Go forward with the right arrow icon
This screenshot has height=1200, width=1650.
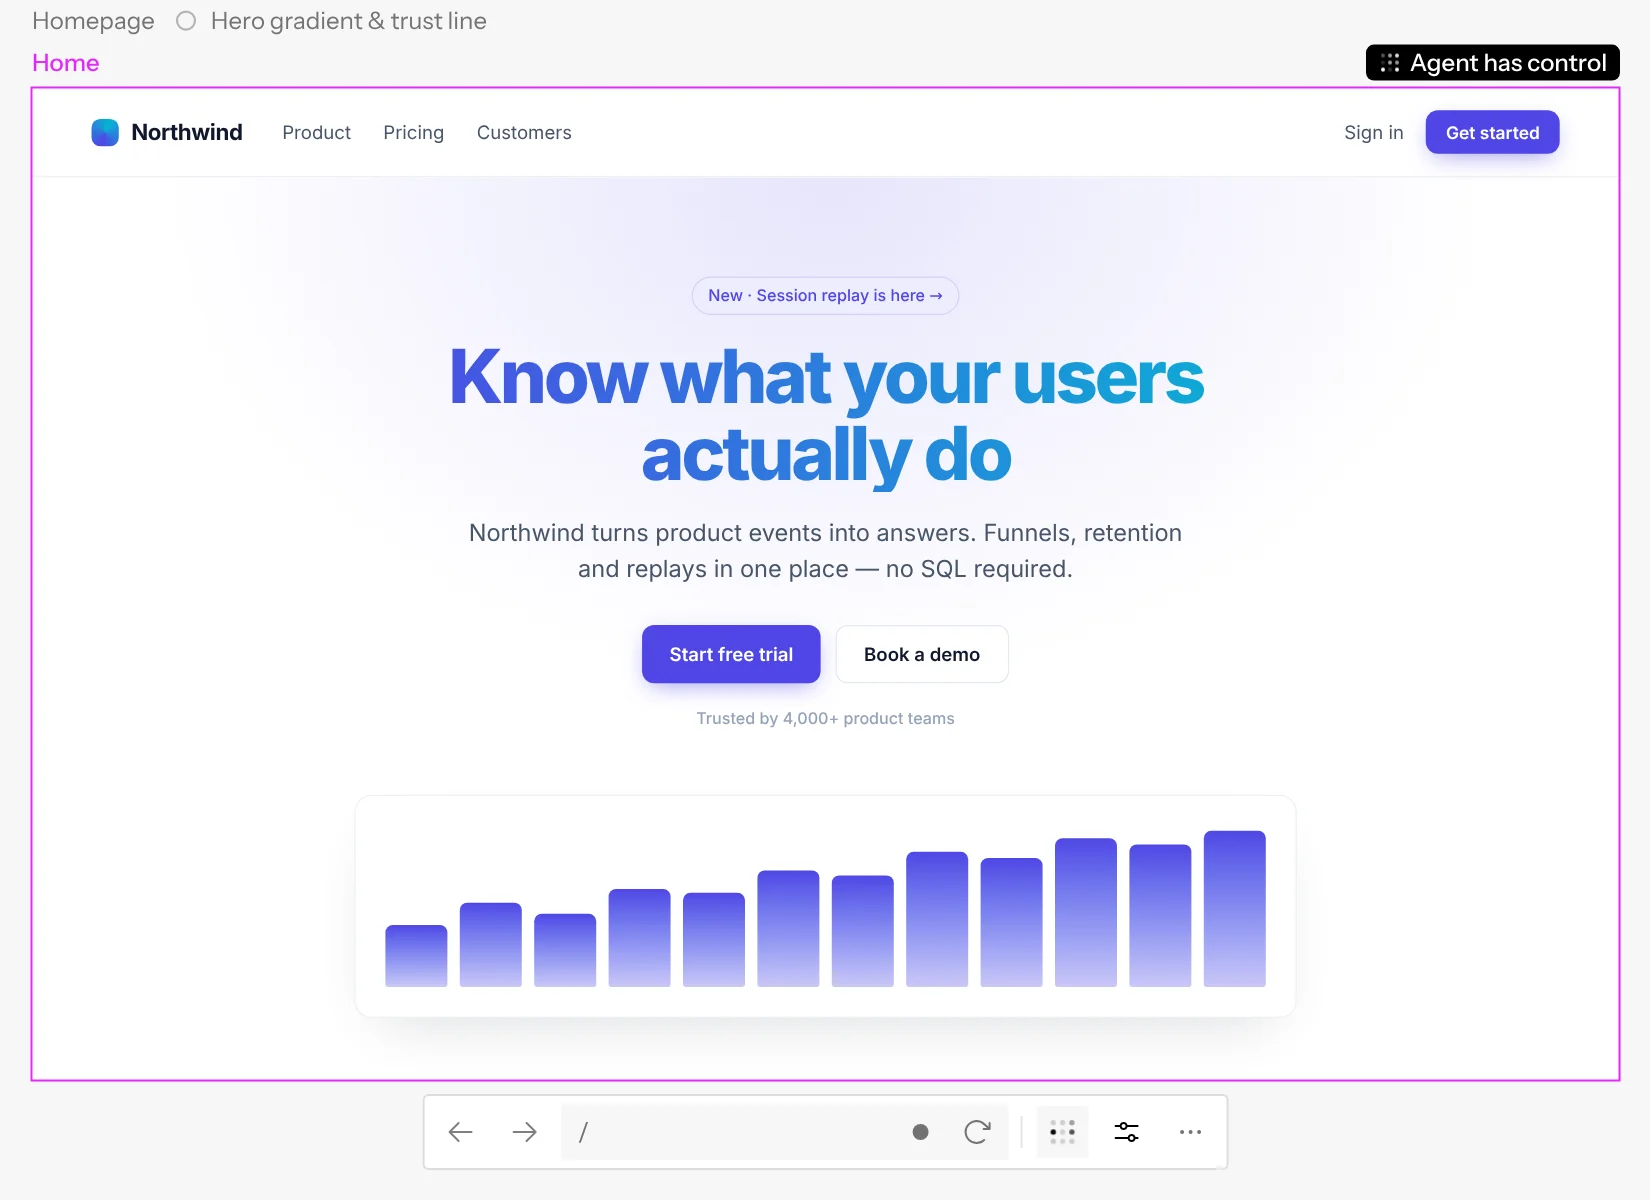[524, 1132]
